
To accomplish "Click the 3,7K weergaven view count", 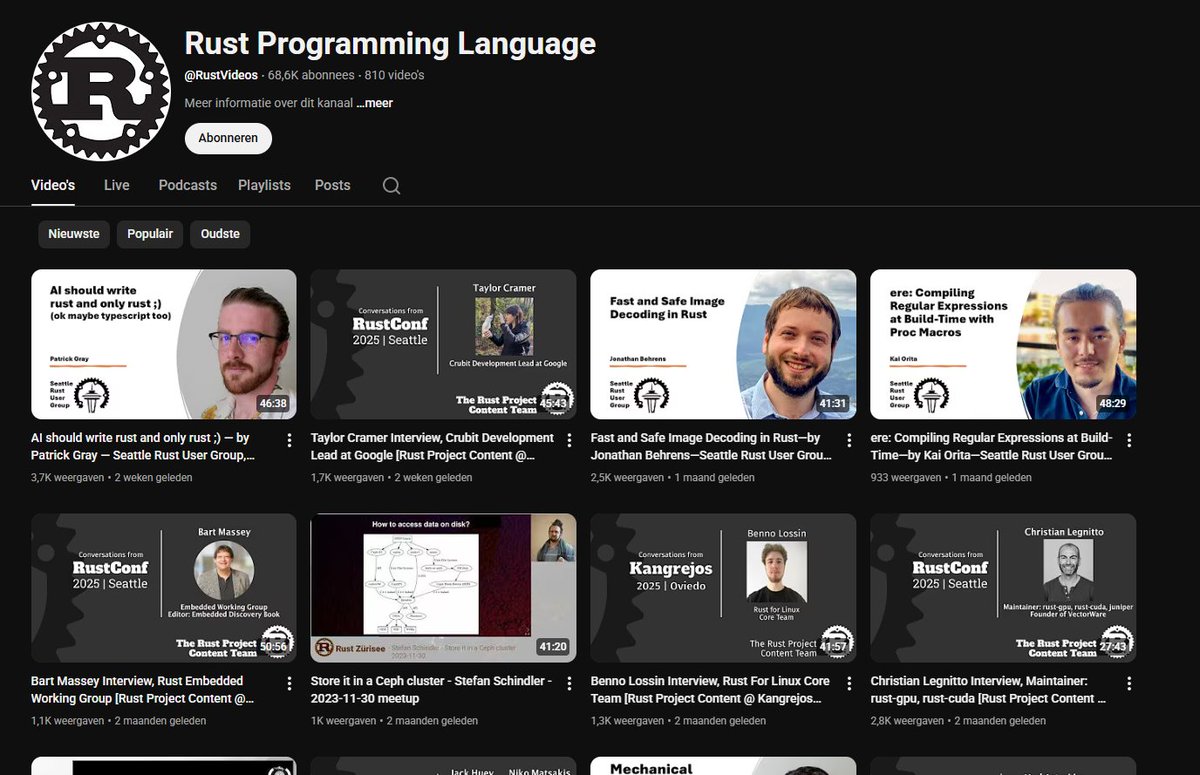I will 68,478.
